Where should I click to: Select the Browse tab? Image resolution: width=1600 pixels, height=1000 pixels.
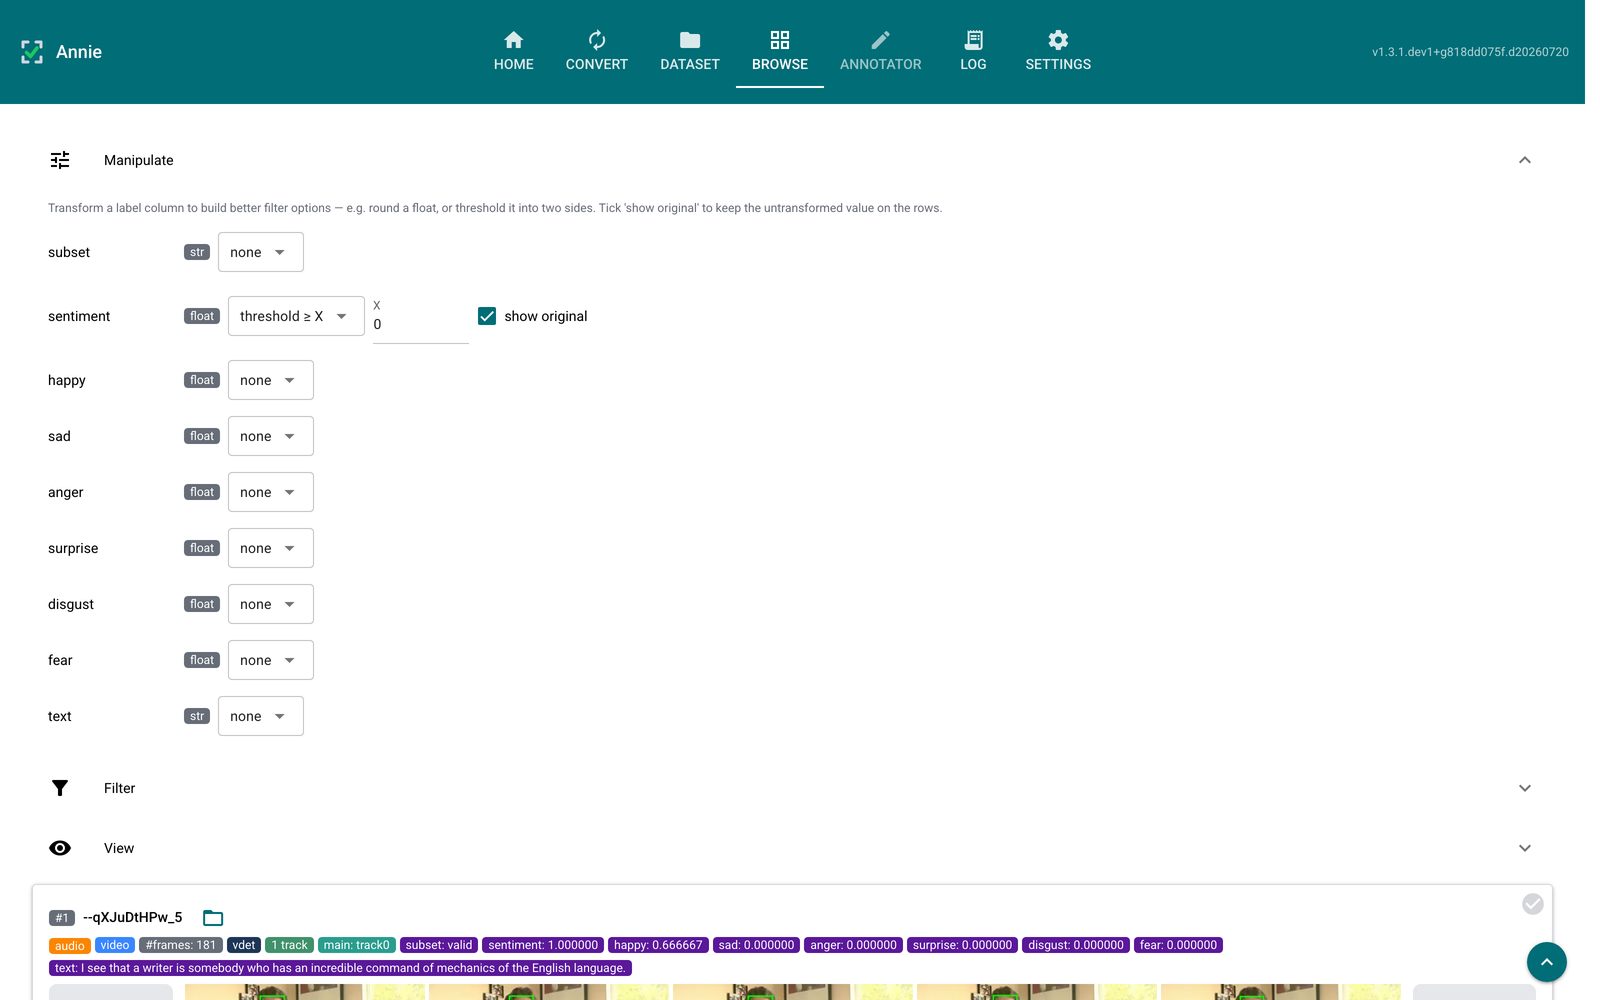[x=780, y=52]
